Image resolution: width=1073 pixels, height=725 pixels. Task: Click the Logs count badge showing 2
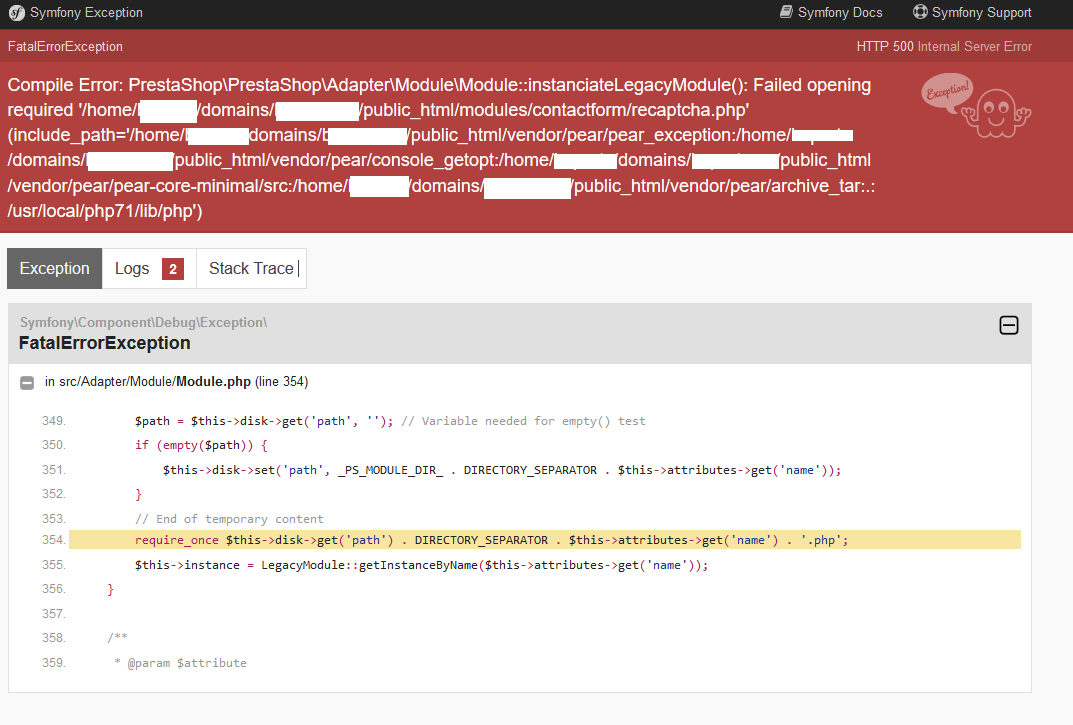point(173,269)
